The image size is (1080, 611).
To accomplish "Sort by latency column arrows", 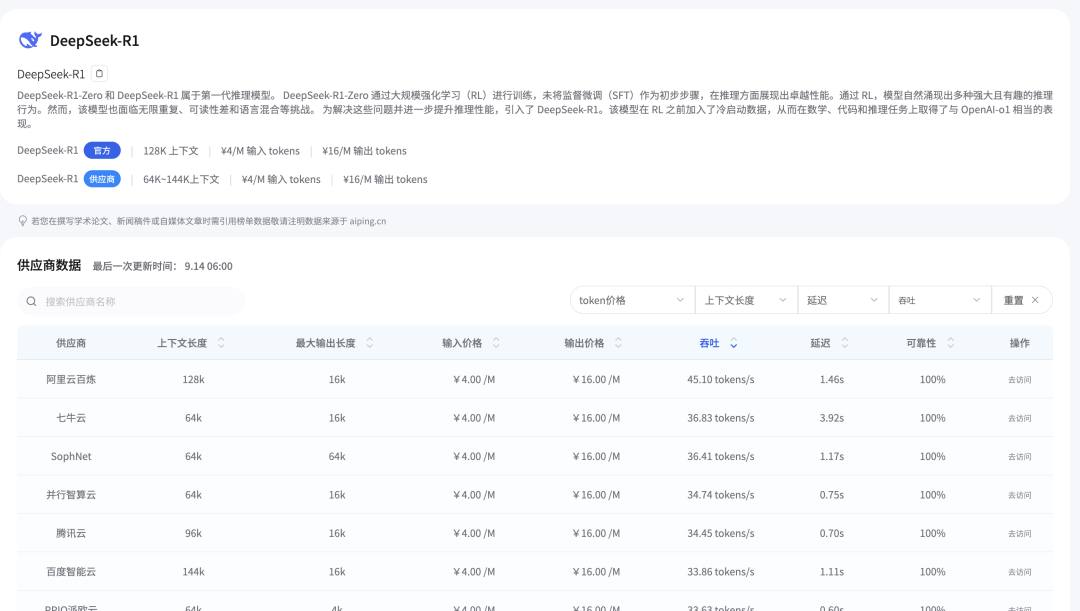I will click(844, 342).
